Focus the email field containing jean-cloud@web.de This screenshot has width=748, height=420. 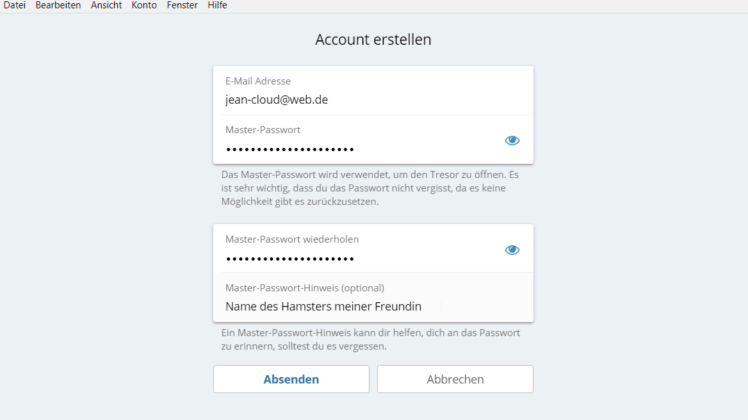click(x=373, y=91)
